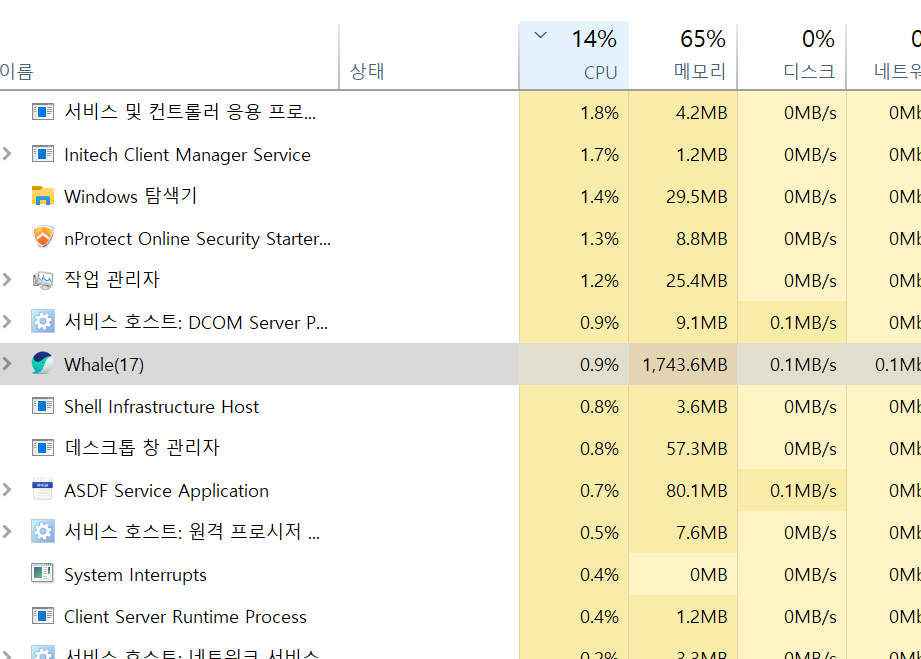
Task: Click the 3.6MB memory value for Shell Infrastructure
Action: 701,406
